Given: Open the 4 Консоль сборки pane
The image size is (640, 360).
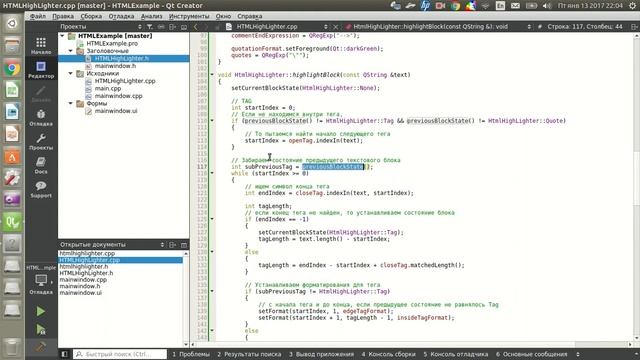Looking at the screenshot, I should (x=389, y=354).
